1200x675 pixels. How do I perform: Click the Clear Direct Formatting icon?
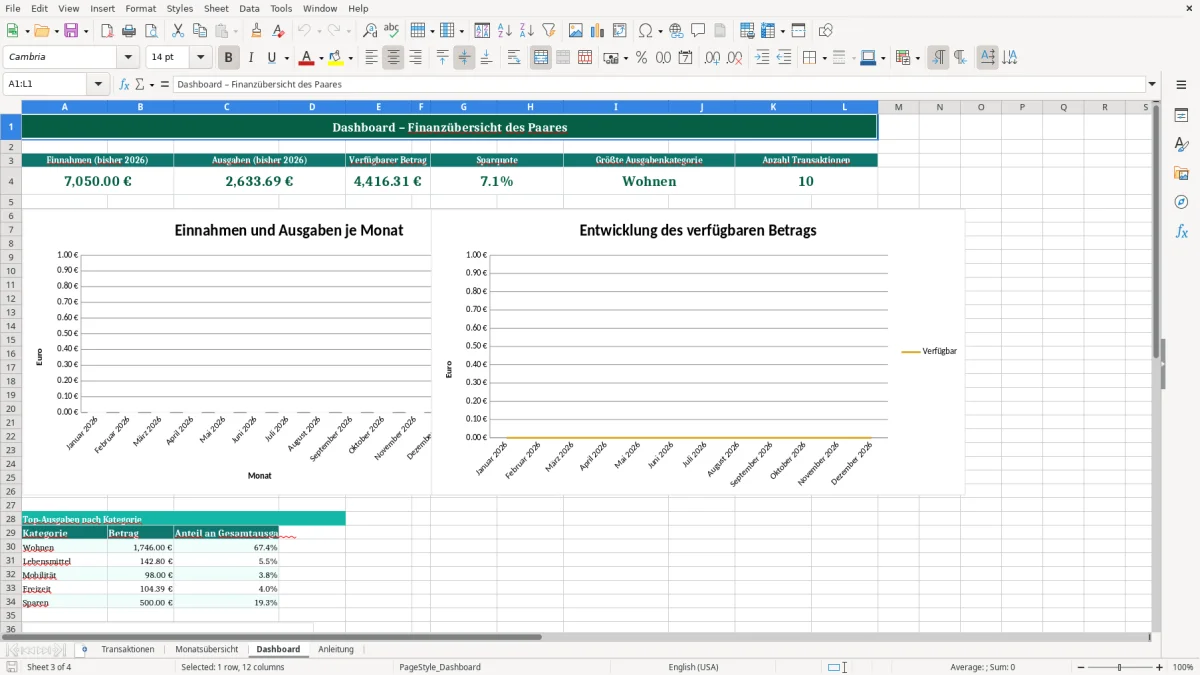coord(279,31)
